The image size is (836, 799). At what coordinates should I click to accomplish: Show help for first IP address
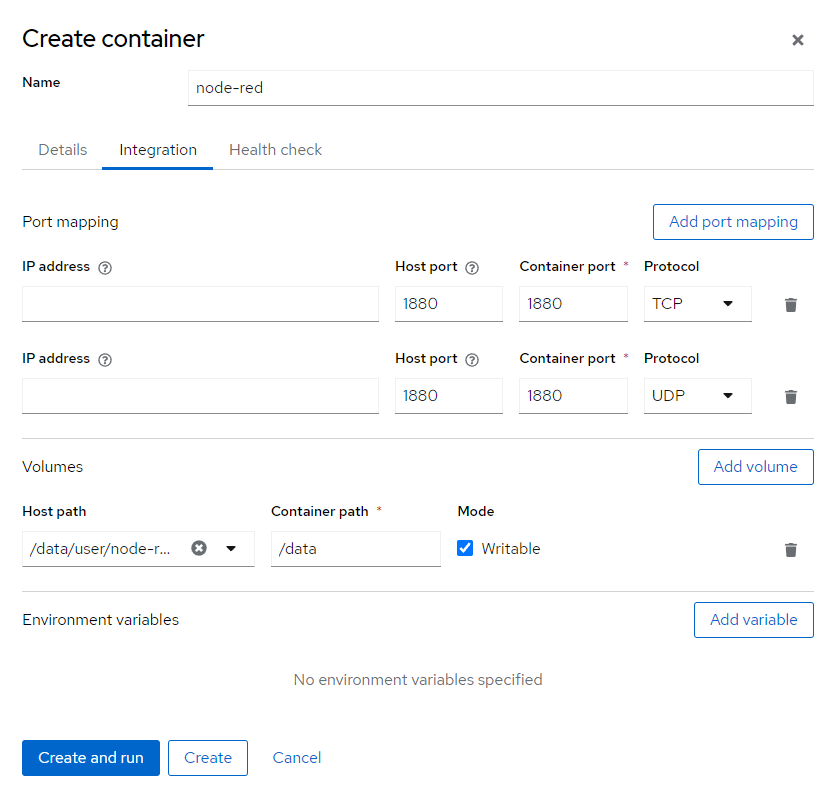point(106,268)
